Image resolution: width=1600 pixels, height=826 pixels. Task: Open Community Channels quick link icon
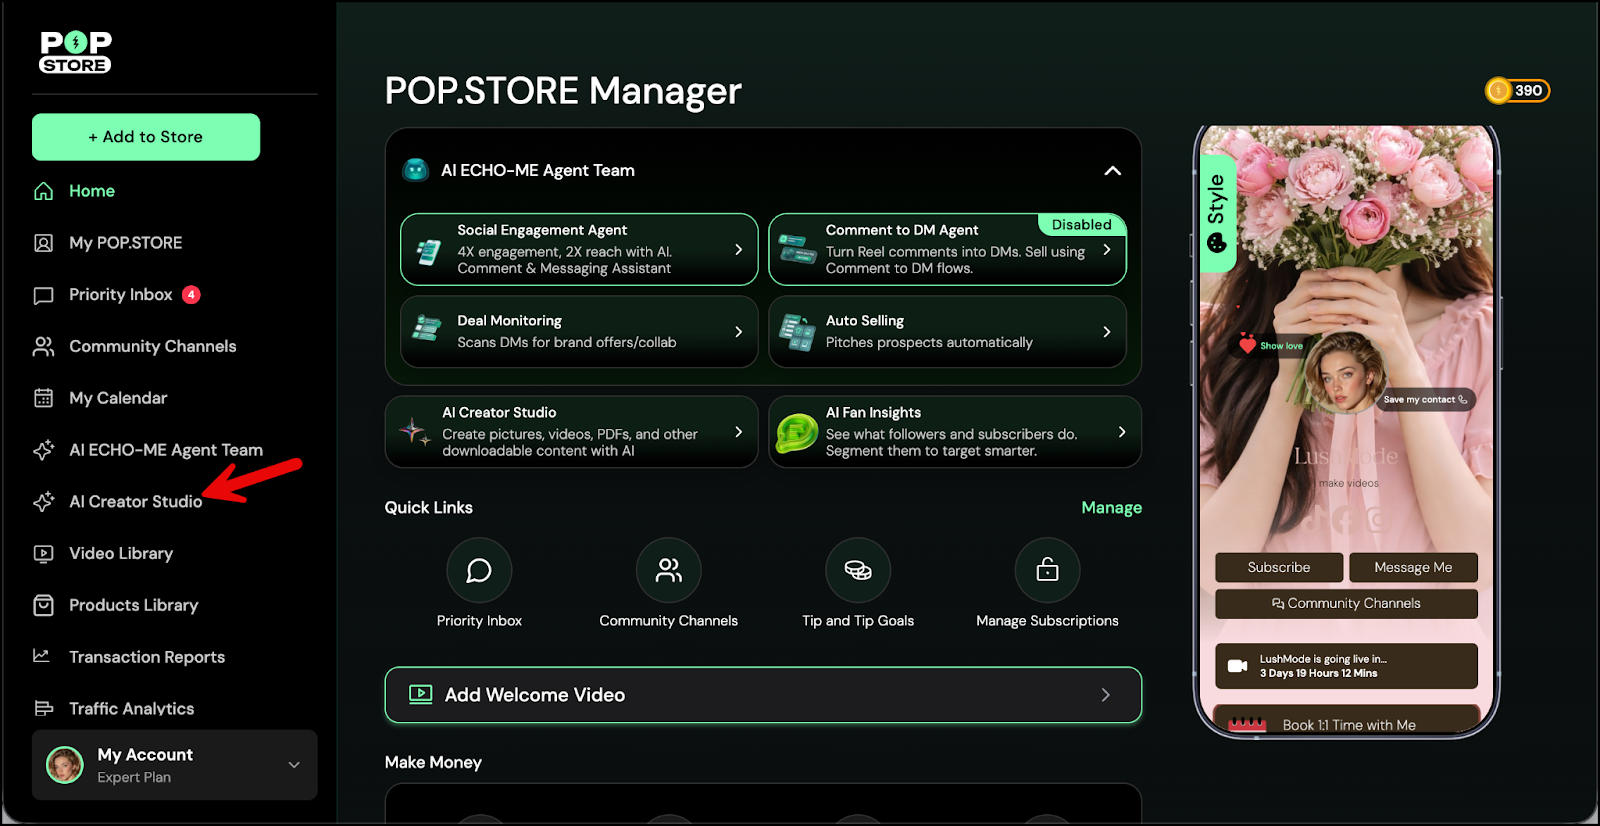pyautogui.click(x=668, y=570)
